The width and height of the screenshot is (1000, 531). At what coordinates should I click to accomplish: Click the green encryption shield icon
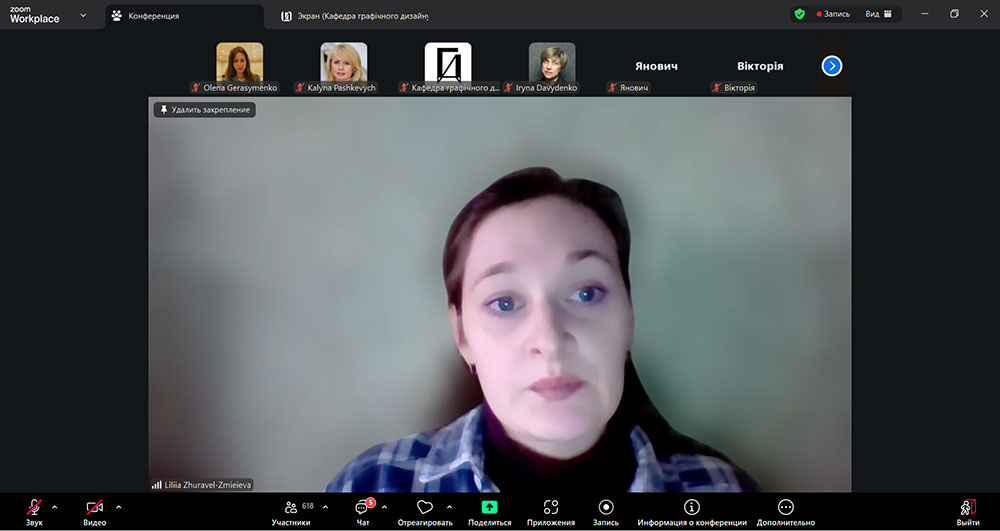(x=799, y=14)
